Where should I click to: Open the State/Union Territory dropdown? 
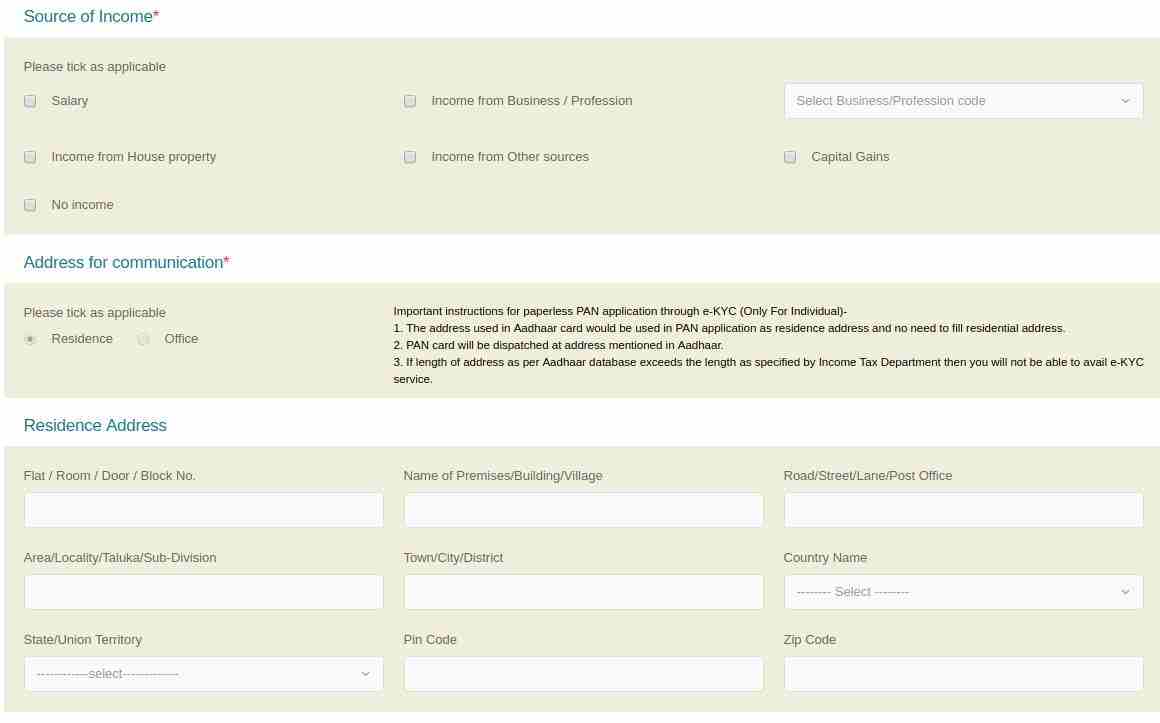tap(203, 673)
